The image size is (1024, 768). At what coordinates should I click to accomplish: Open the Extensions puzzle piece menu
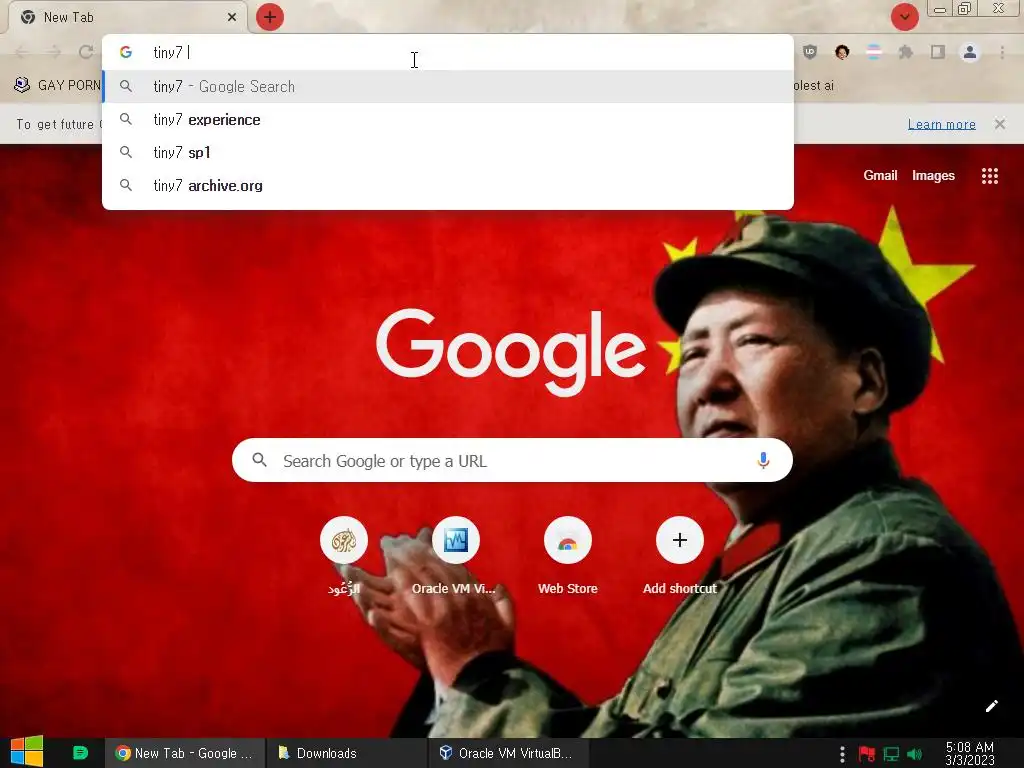(x=906, y=52)
